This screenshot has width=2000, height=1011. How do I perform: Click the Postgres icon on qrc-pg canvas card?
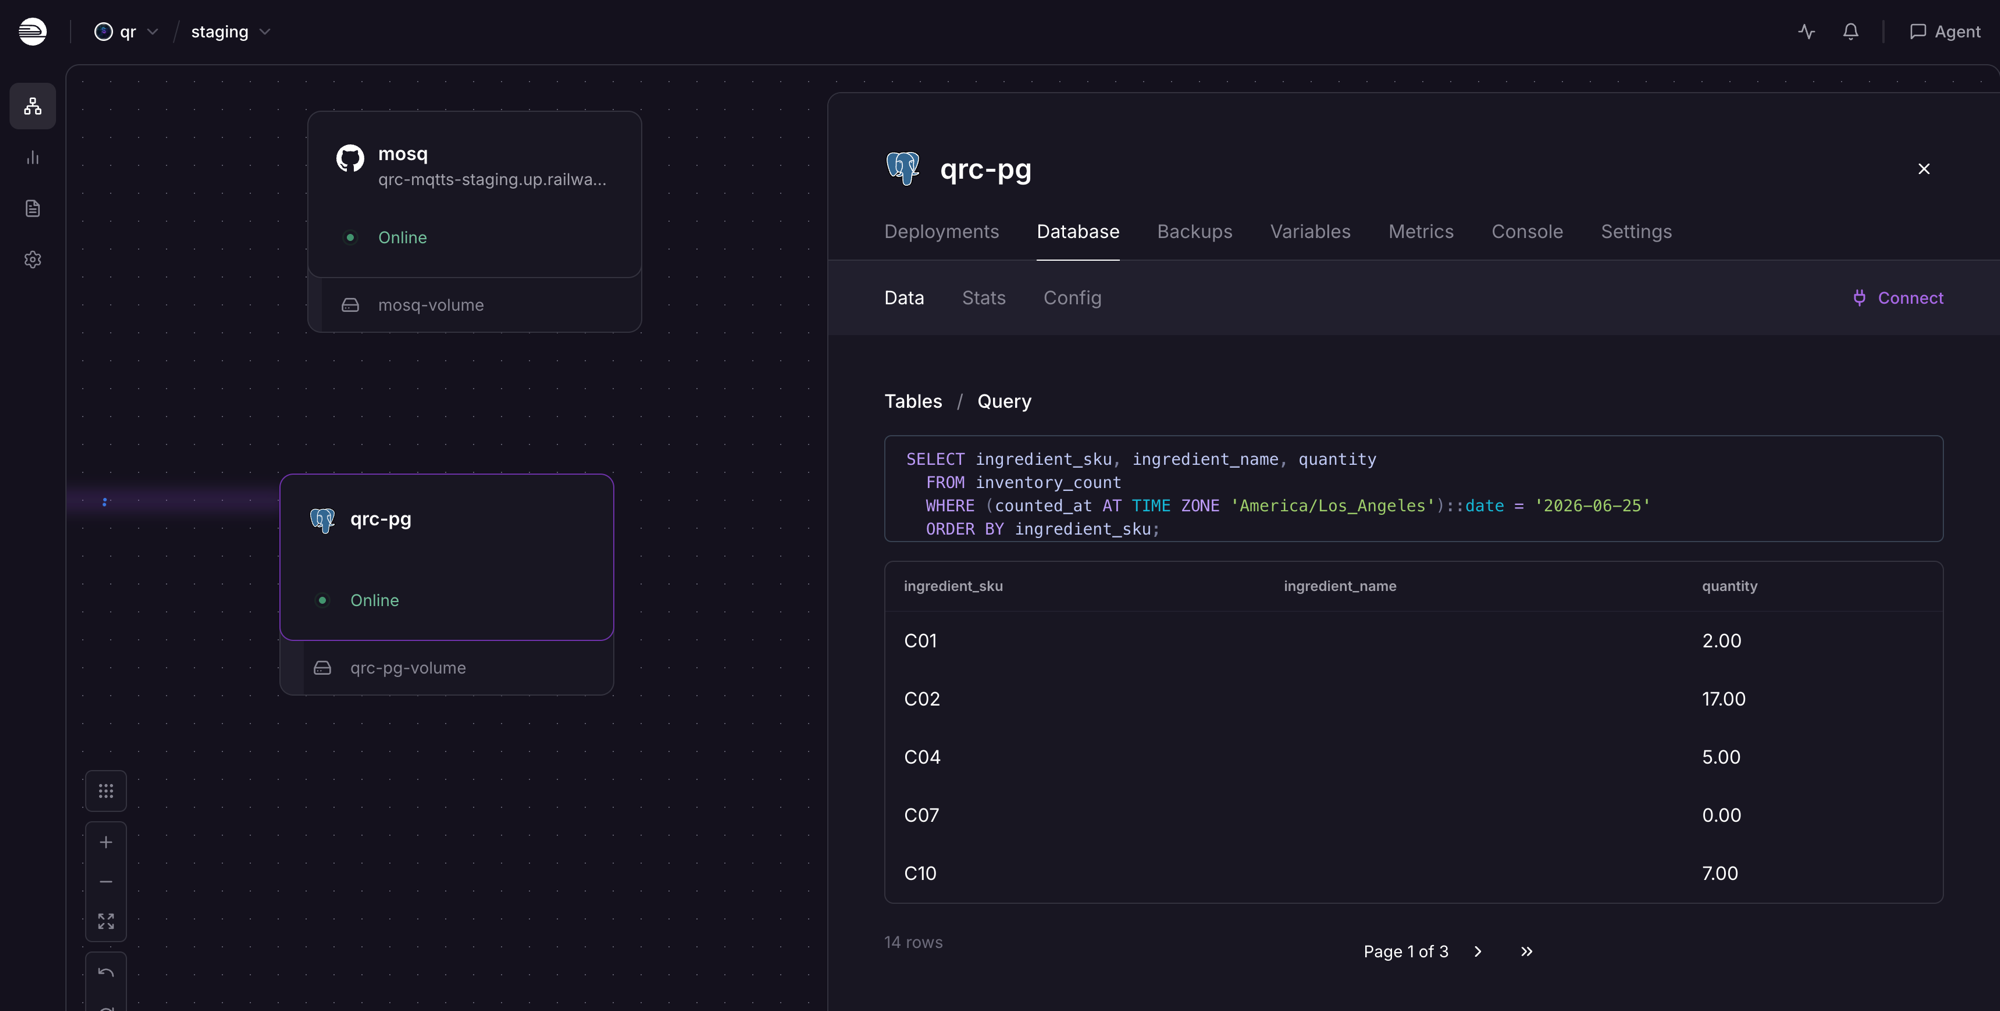(322, 520)
